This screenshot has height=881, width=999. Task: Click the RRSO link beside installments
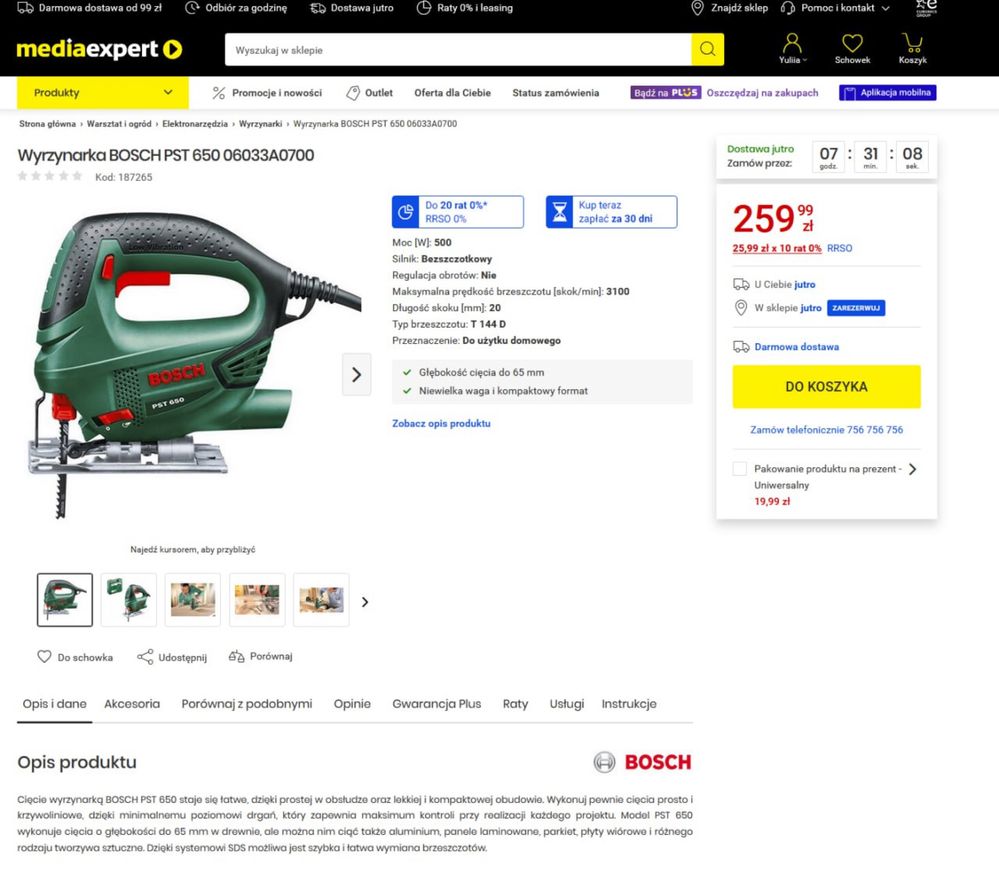(839, 248)
